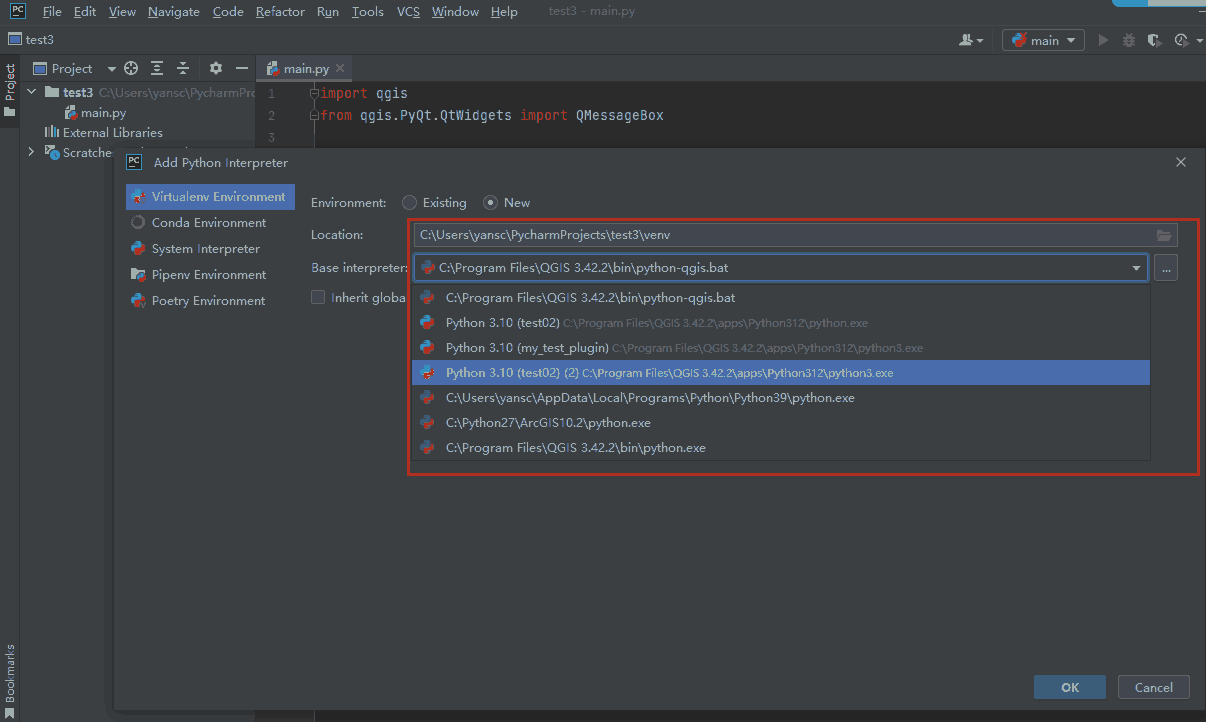Select Conda Environment in sidebar
This screenshot has height=722, width=1206.
pos(210,223)
